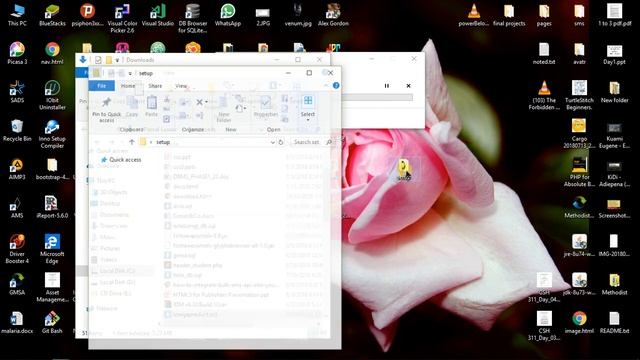The image size is (640, 360).
Task: Open DB Browser for SQLite shortcut
Action: coord(193,19)
